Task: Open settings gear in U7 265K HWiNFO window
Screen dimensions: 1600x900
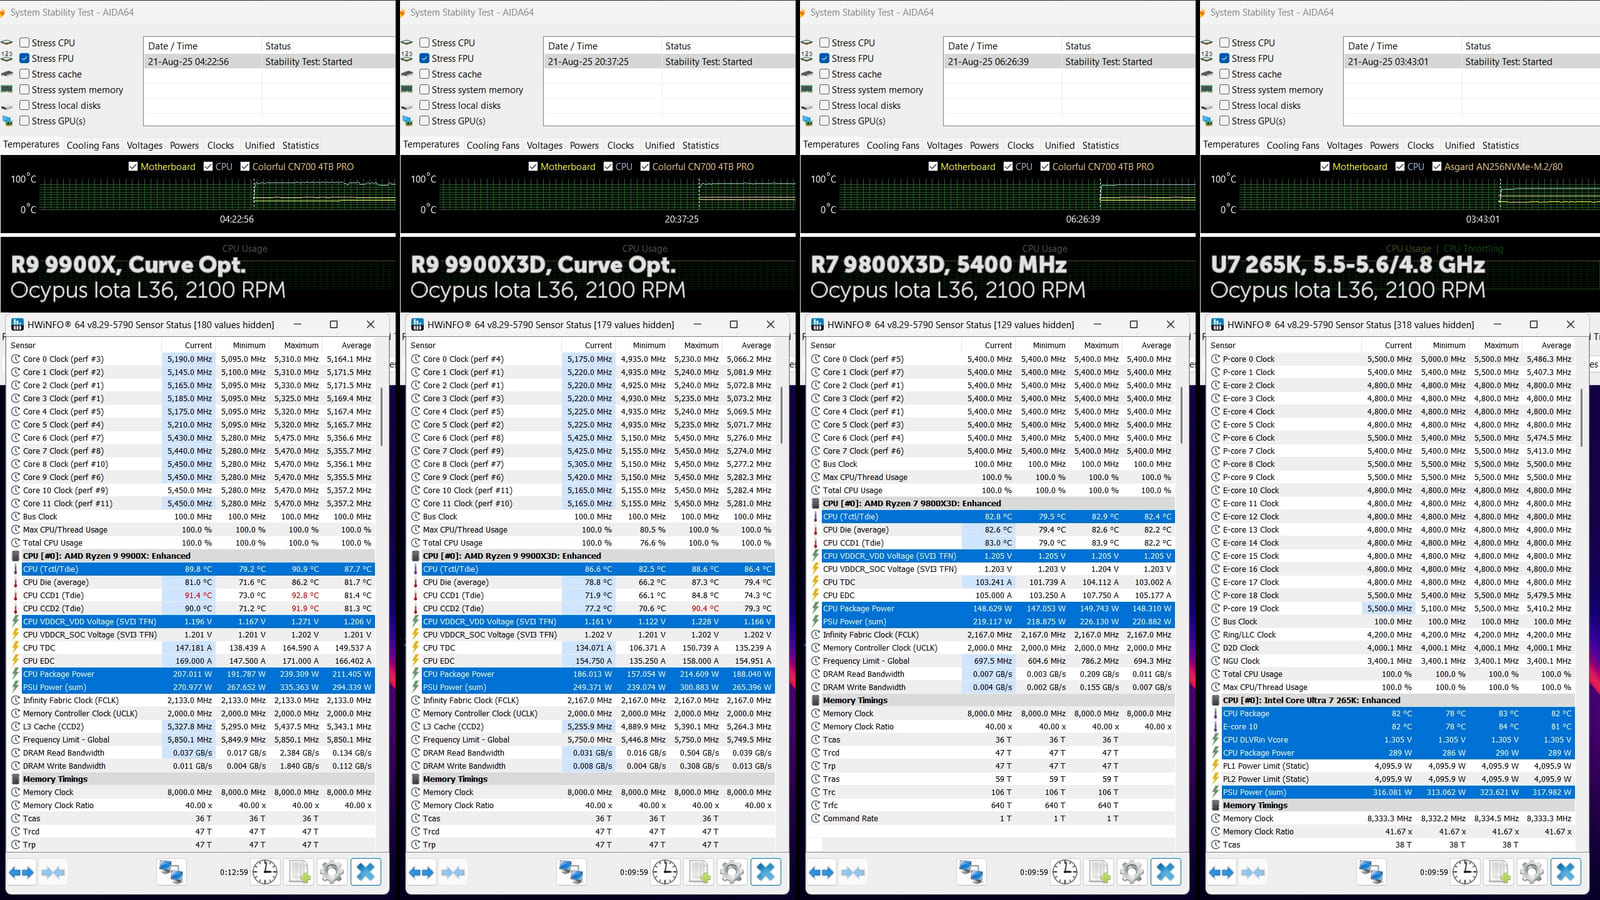Action: click(x=1532, y=872)
